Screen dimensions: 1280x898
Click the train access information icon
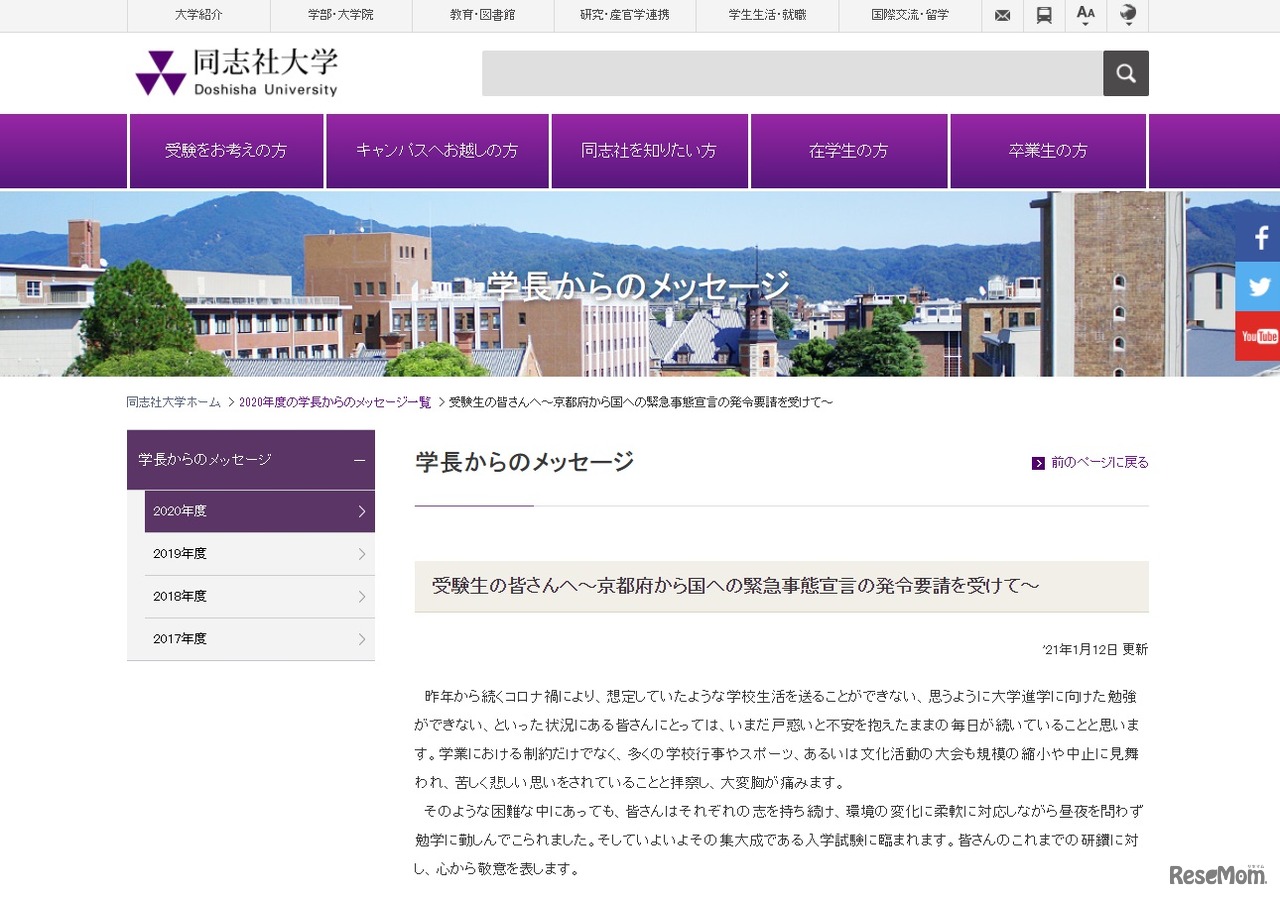[1044, 15]
